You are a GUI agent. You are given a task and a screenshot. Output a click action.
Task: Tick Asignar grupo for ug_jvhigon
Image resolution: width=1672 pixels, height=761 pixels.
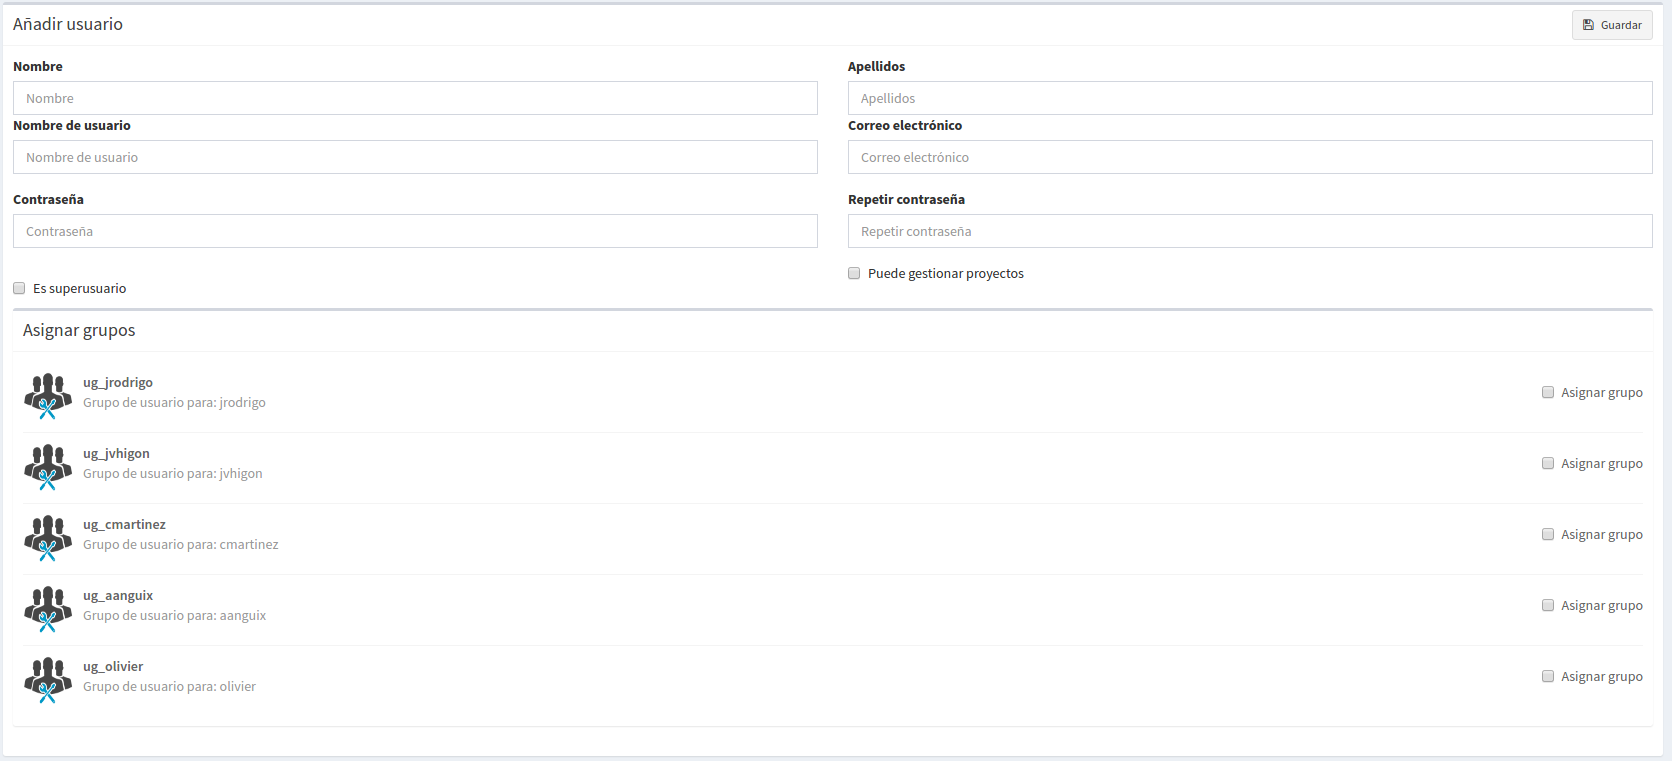pyautogui.click(x=1548, y=463)
